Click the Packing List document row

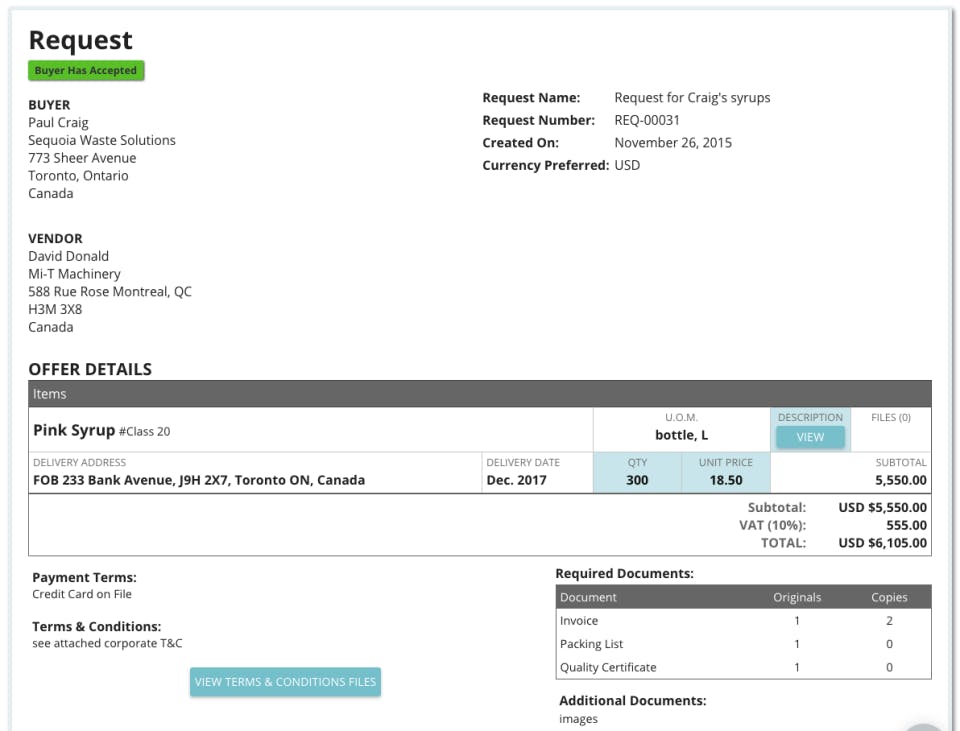(743, 644)
